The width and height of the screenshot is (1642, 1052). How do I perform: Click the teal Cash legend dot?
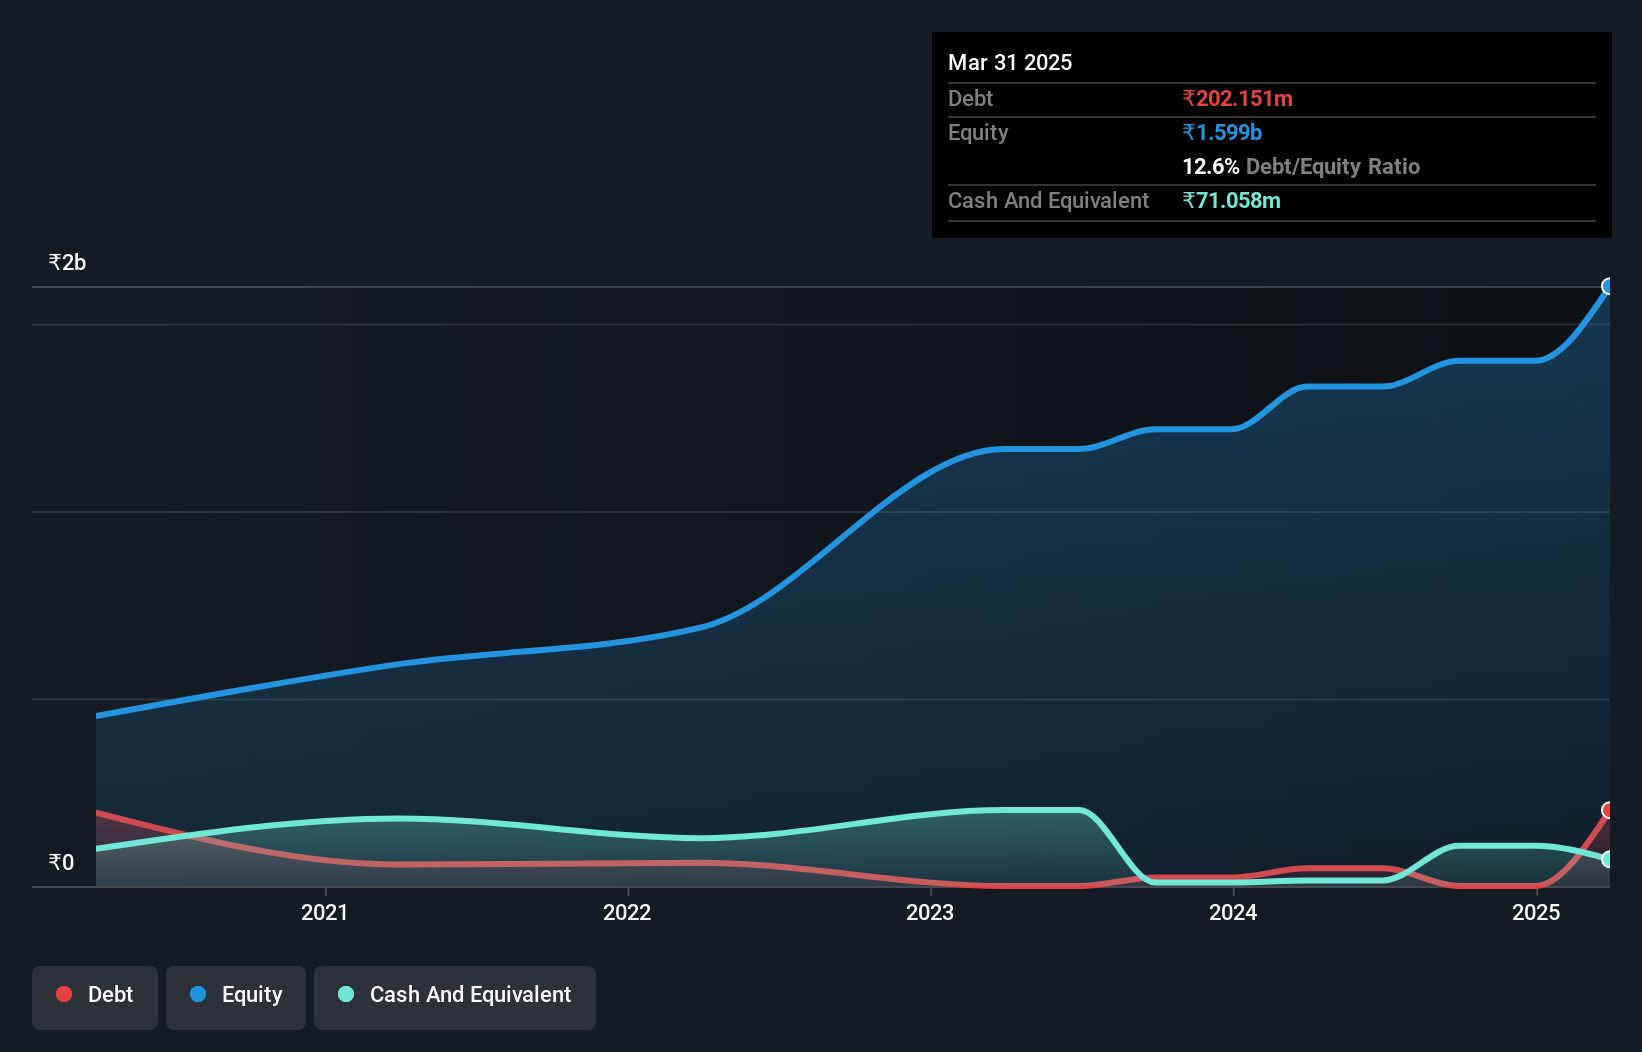click(346, 994)
